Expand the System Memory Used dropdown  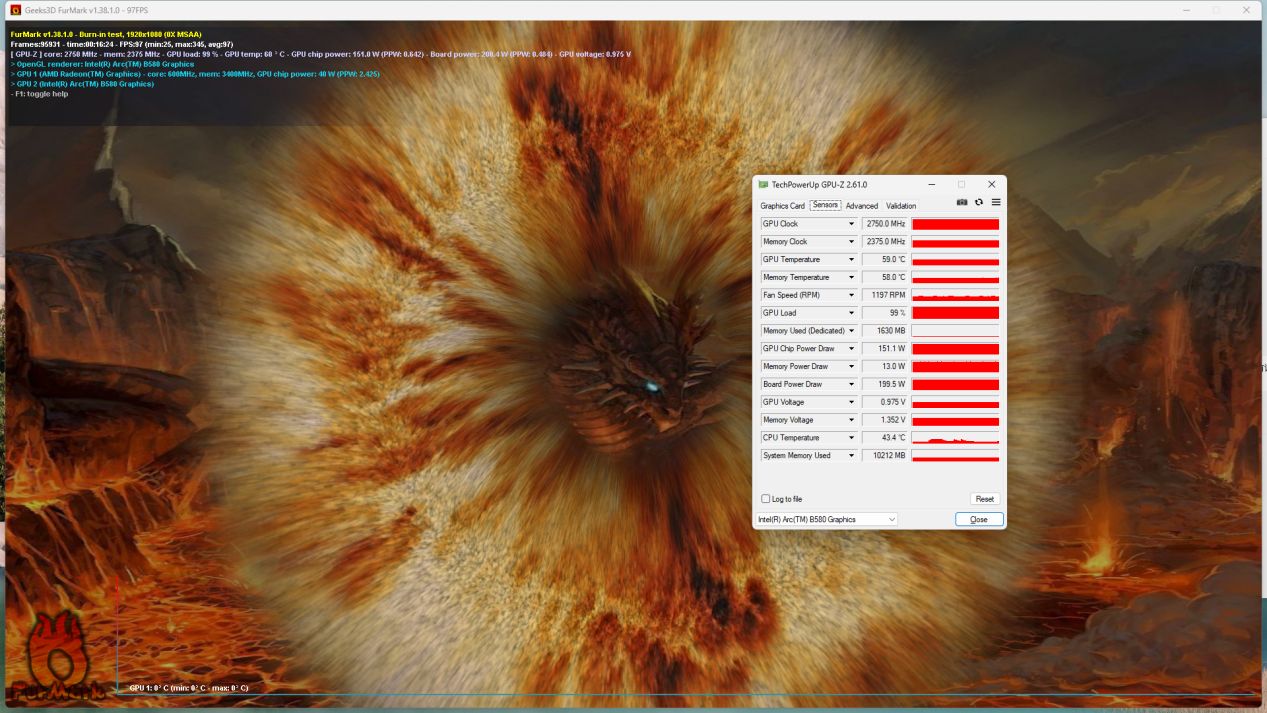click(852, 456)
